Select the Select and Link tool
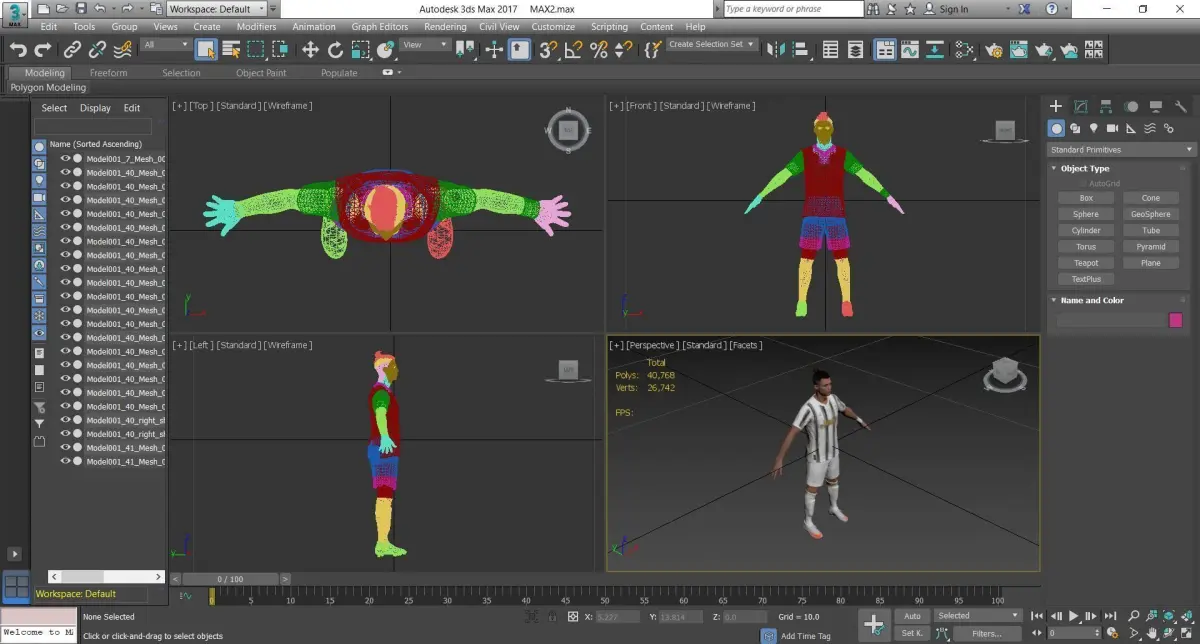 pyautogui.click(x=72, y=49)
